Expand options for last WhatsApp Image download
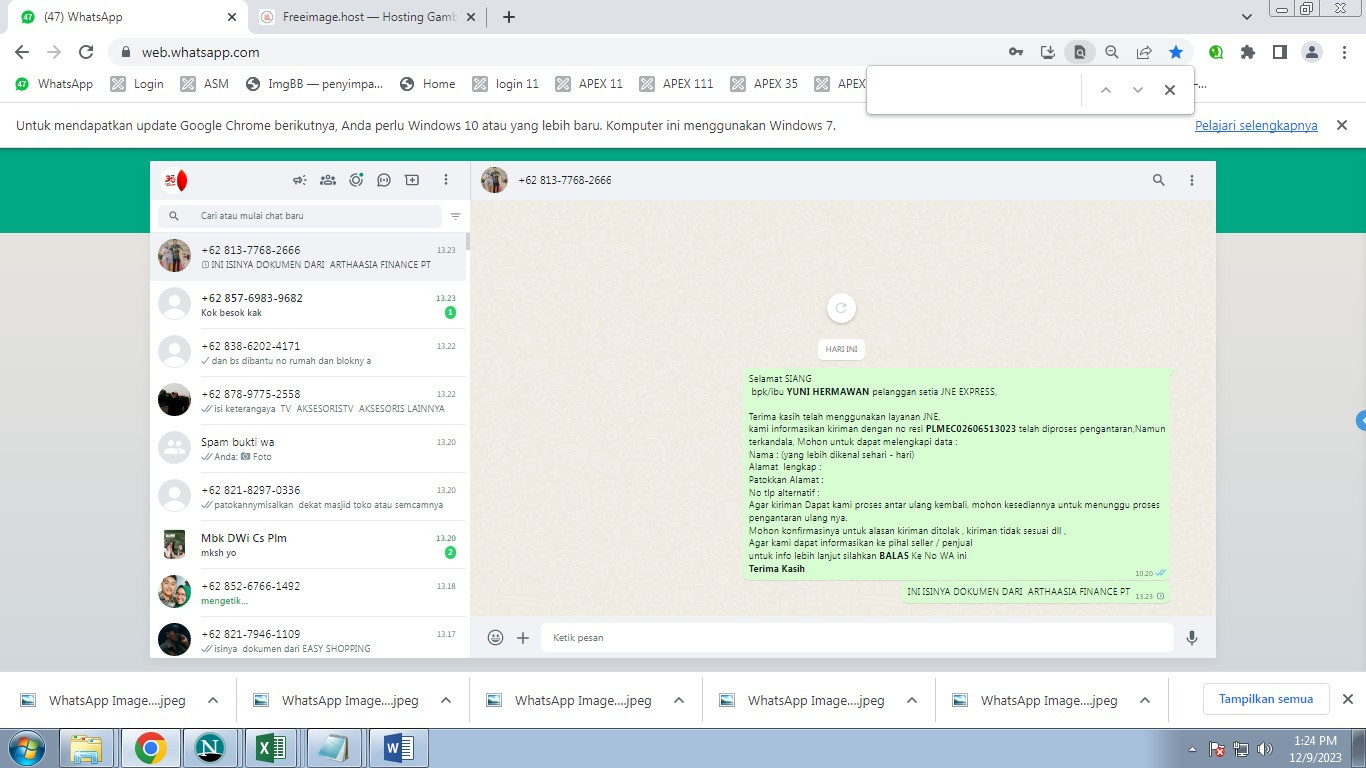This screenshot has width=1366, height=768. pyautogui.click(x=1144, y=701)
